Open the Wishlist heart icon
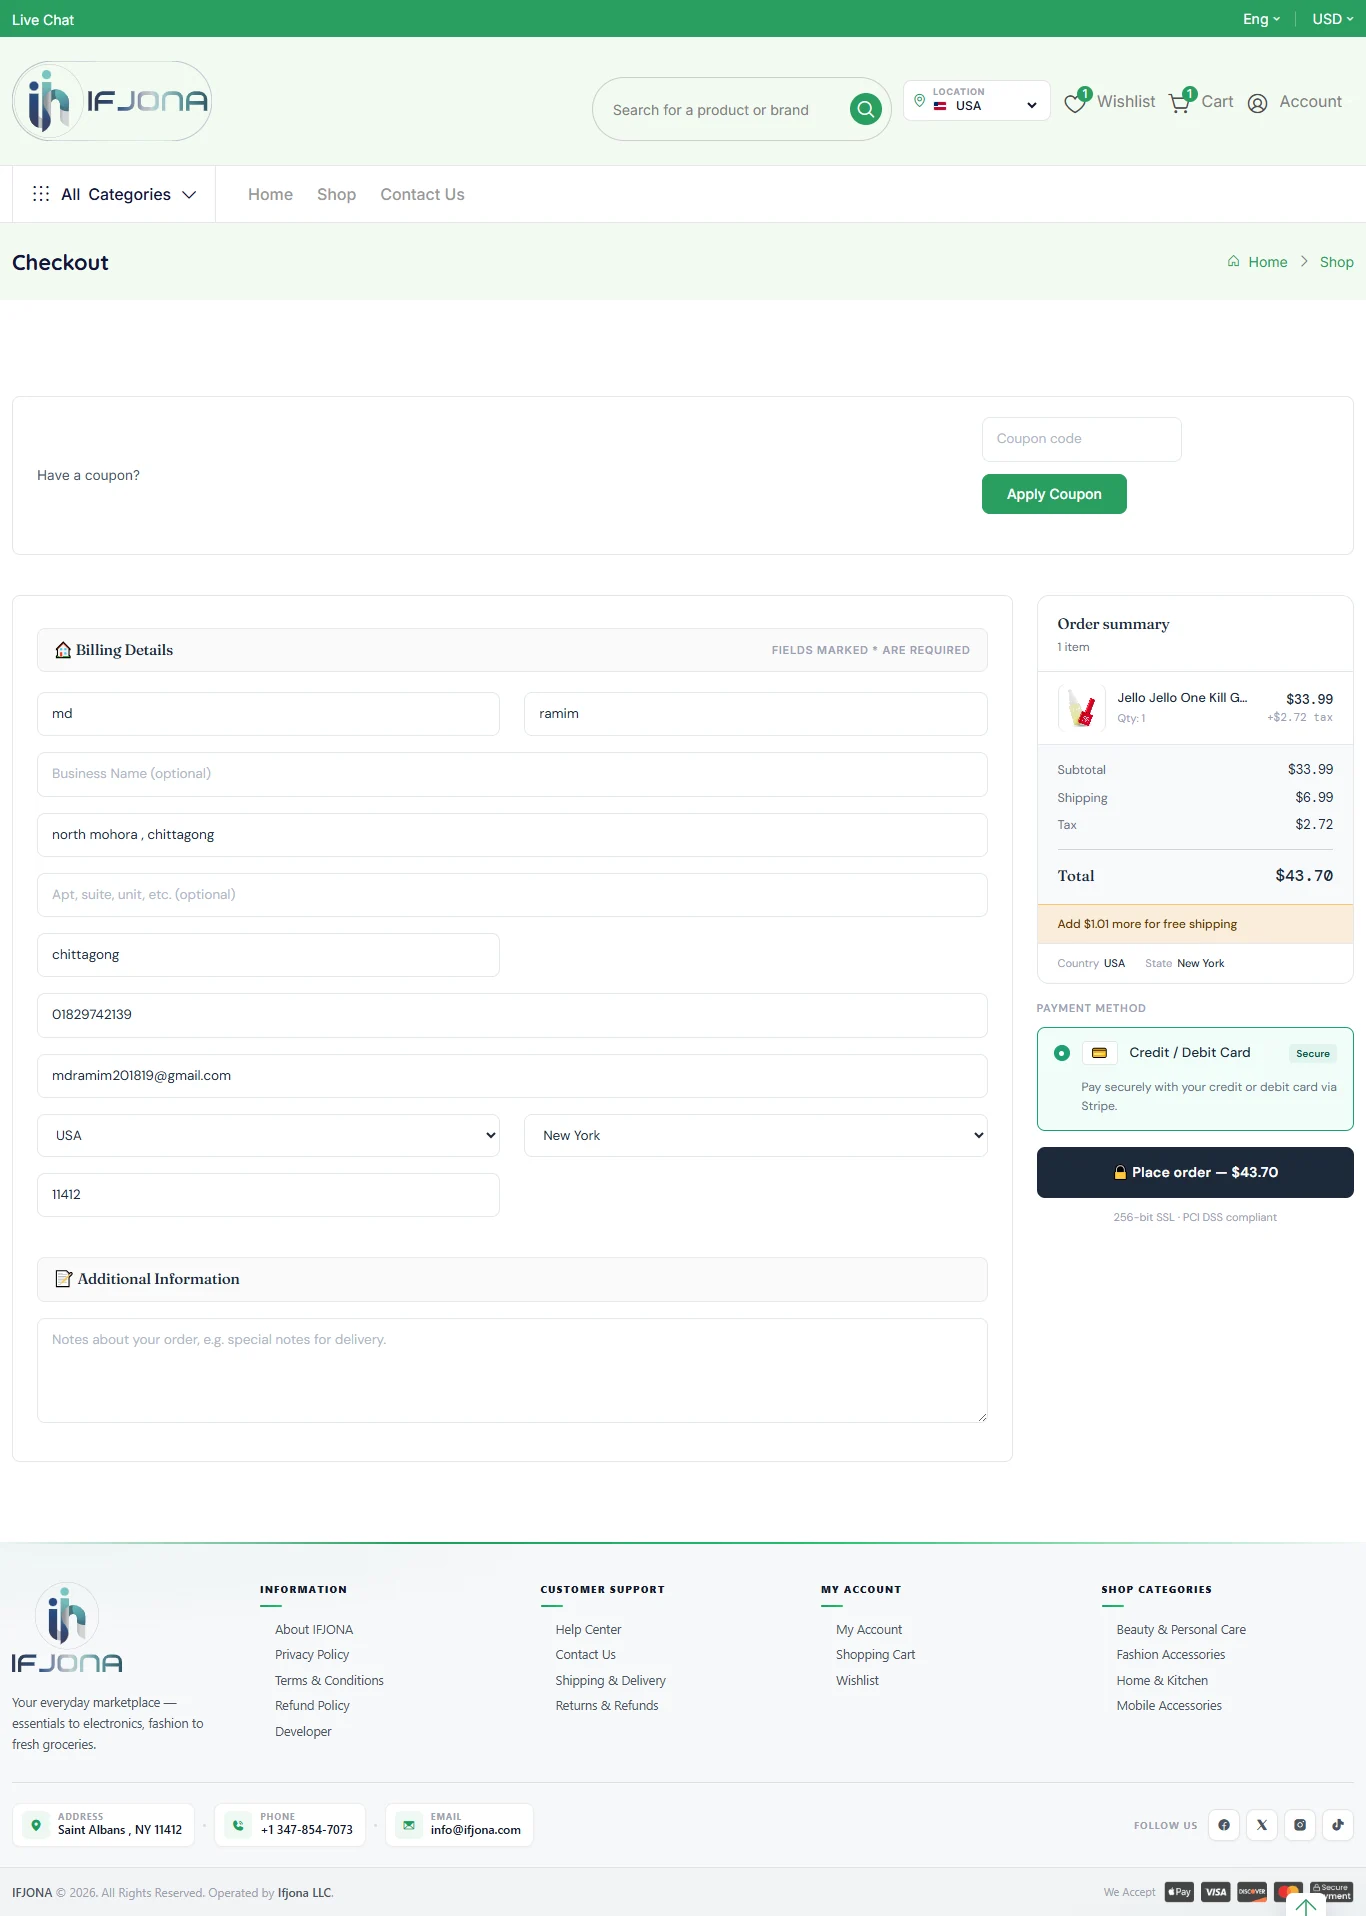The height and width of the screenshot is (1916, 1366). (1075, 102)
